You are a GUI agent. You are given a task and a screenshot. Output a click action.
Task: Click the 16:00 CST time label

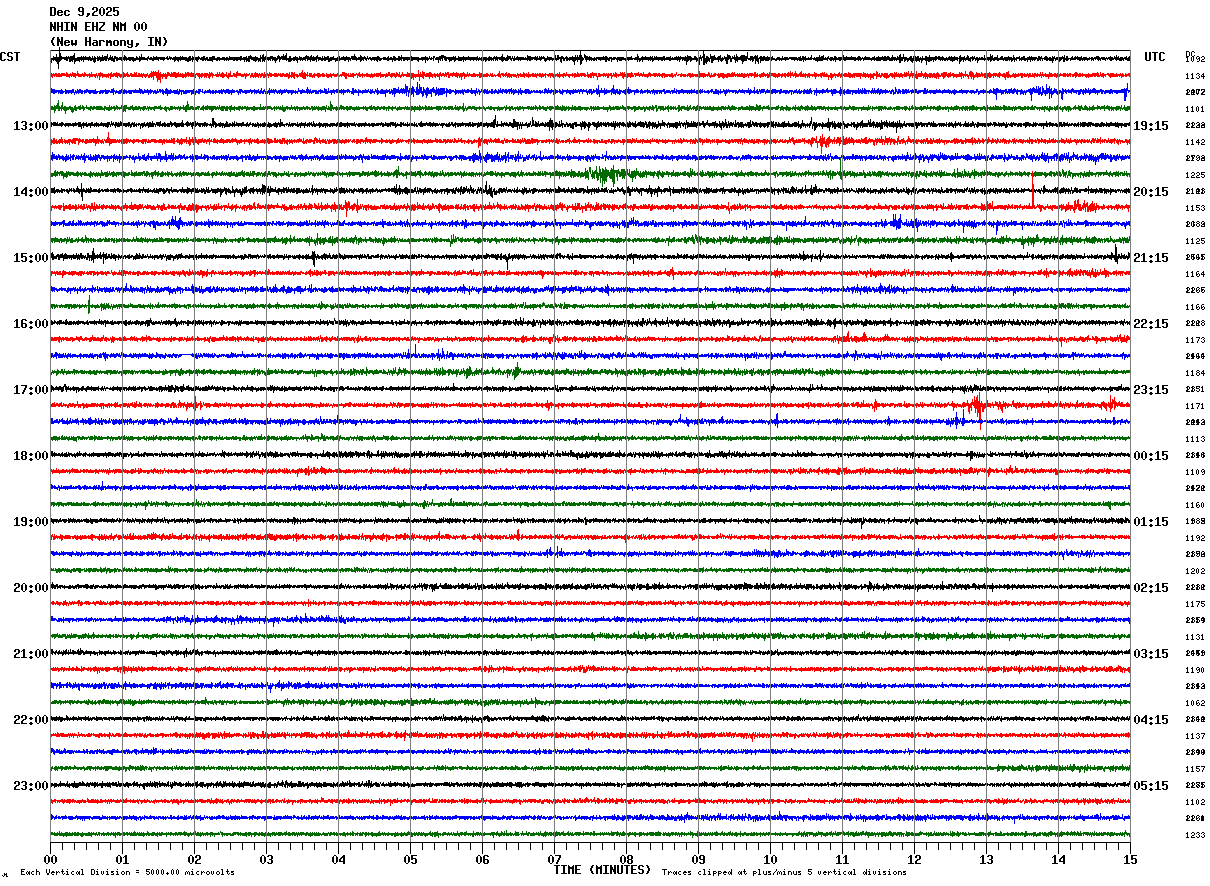(31, 324)
